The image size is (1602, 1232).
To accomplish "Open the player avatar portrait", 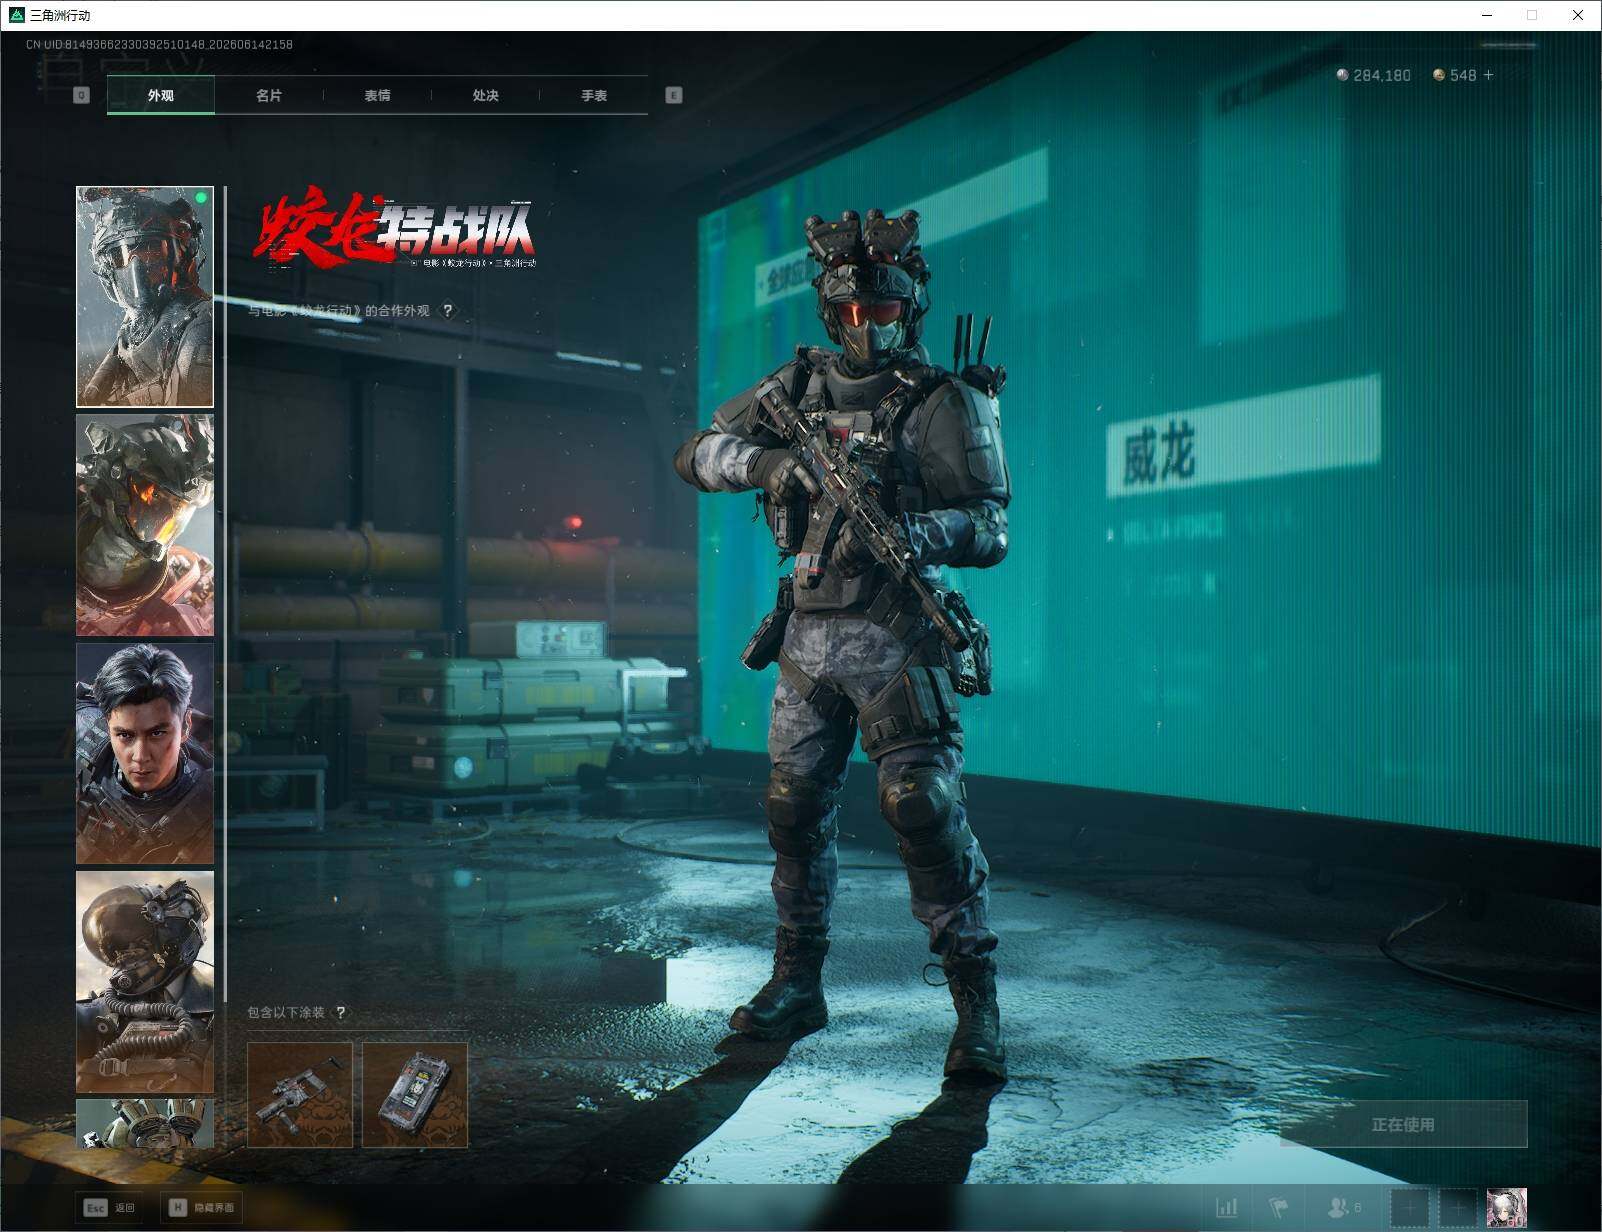I will pos(1507,1207).
